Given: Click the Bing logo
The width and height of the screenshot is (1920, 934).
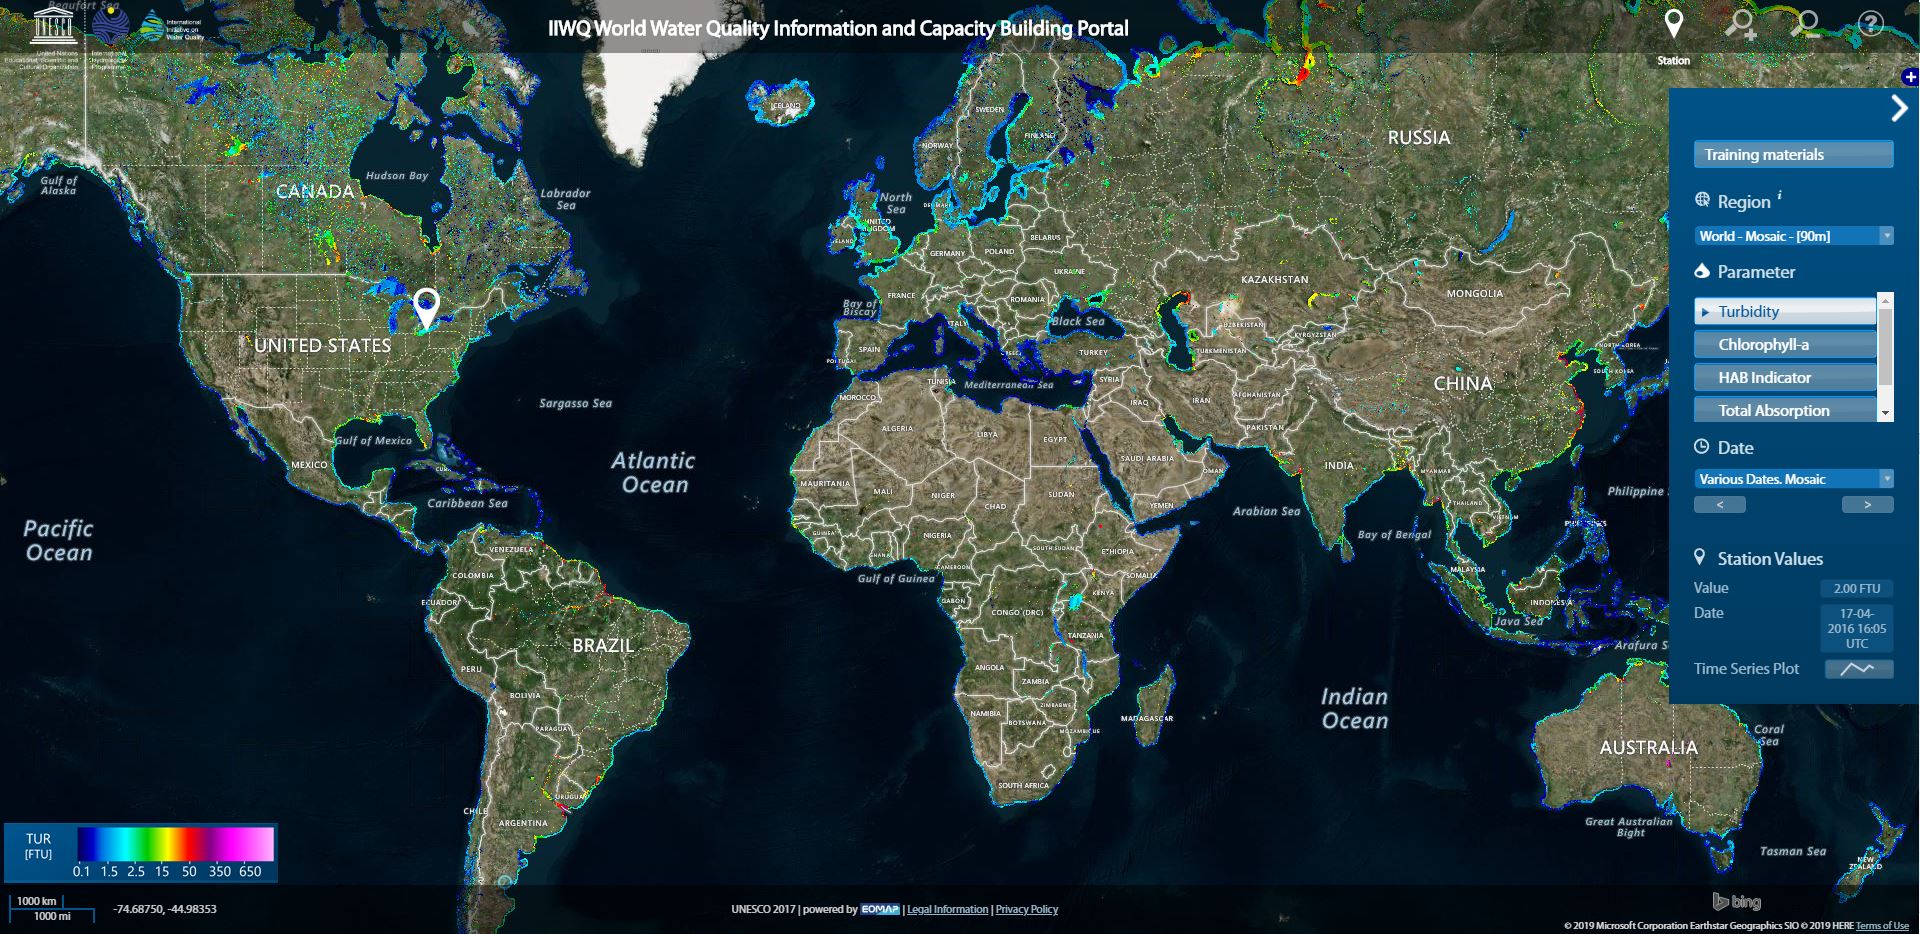Looking at the screenshot, I should pos(1737,901).
